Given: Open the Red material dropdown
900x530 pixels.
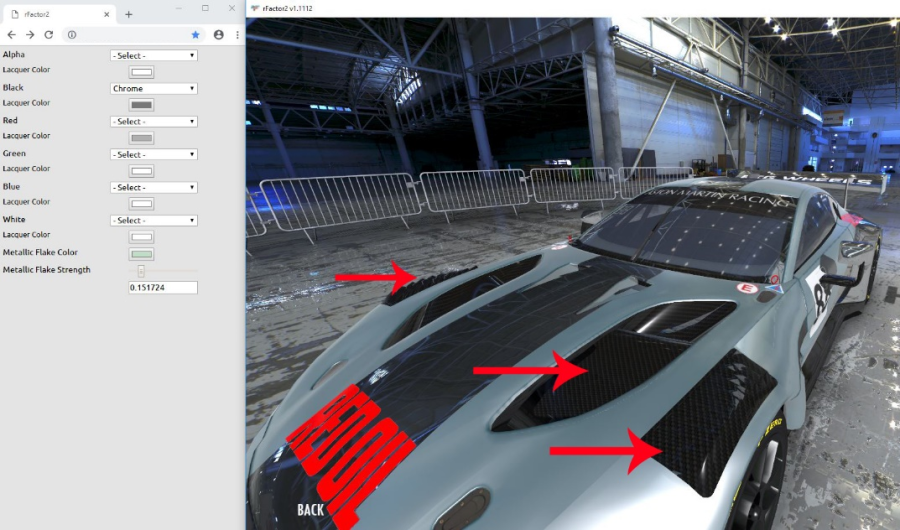Looking at the screenshot, I should coord(154,122).
